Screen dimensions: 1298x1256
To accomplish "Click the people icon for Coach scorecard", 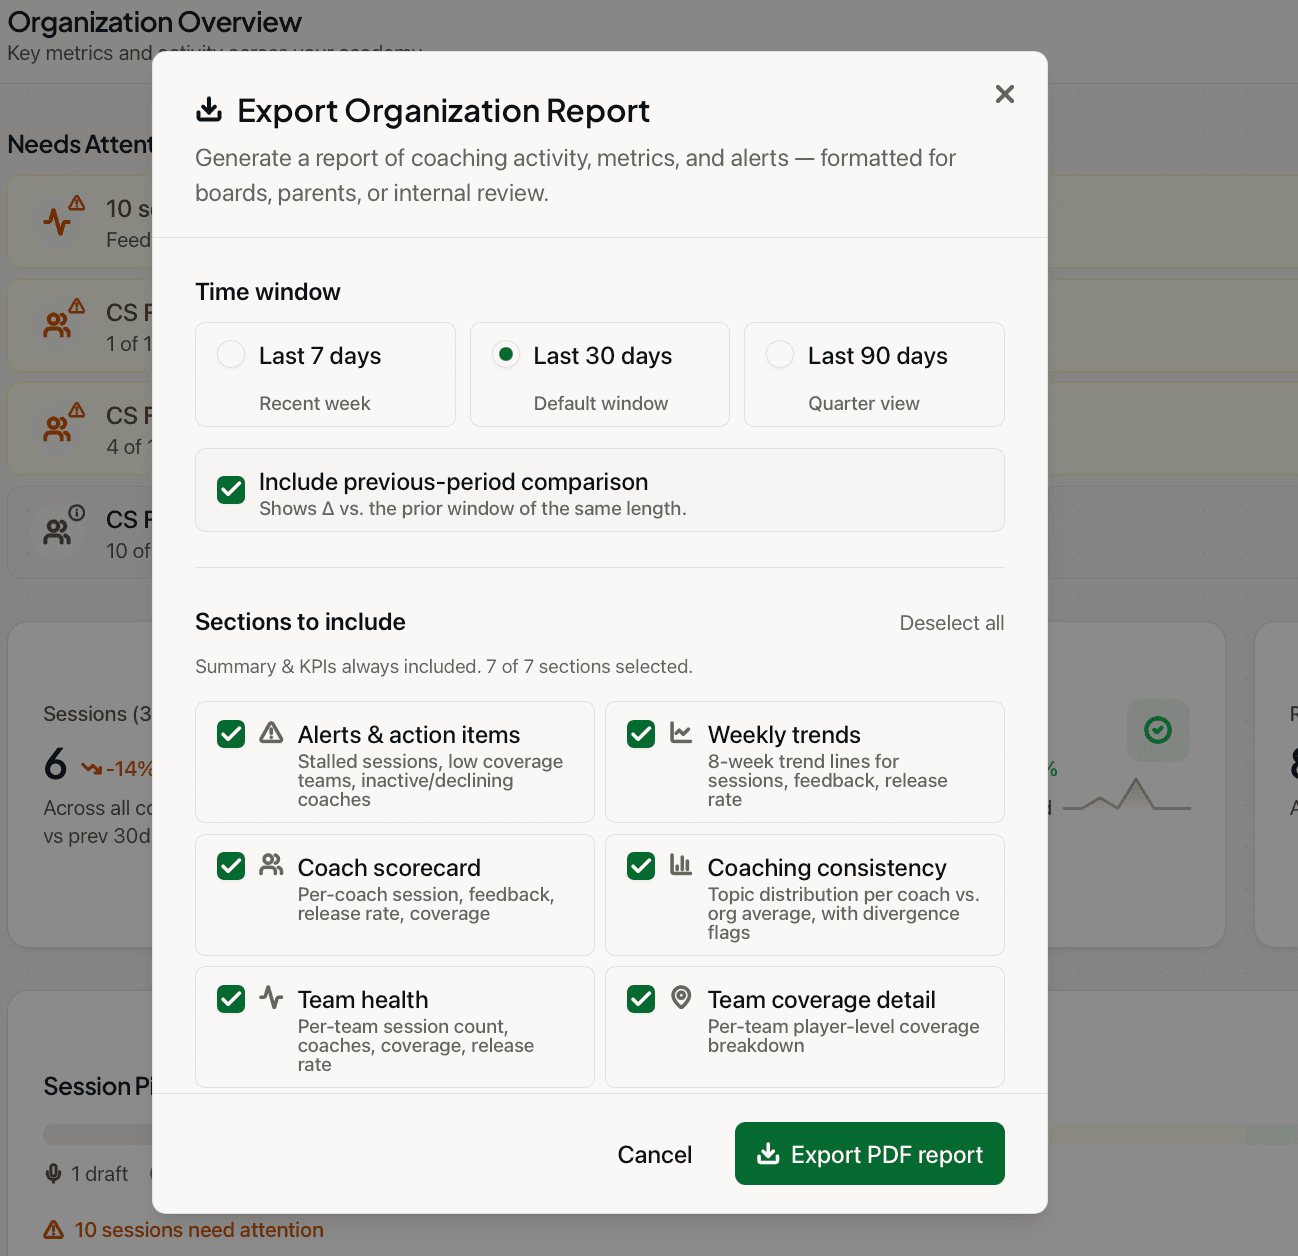I will tap(271, 865).
